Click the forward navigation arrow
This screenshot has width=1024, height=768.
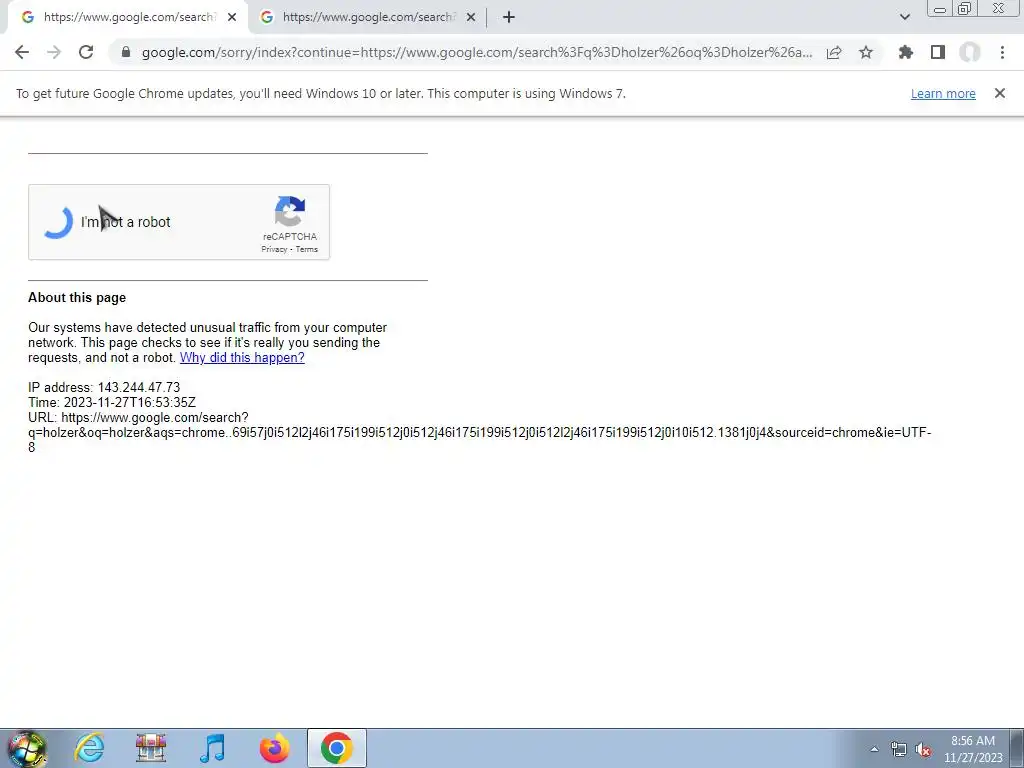point(54,52)
